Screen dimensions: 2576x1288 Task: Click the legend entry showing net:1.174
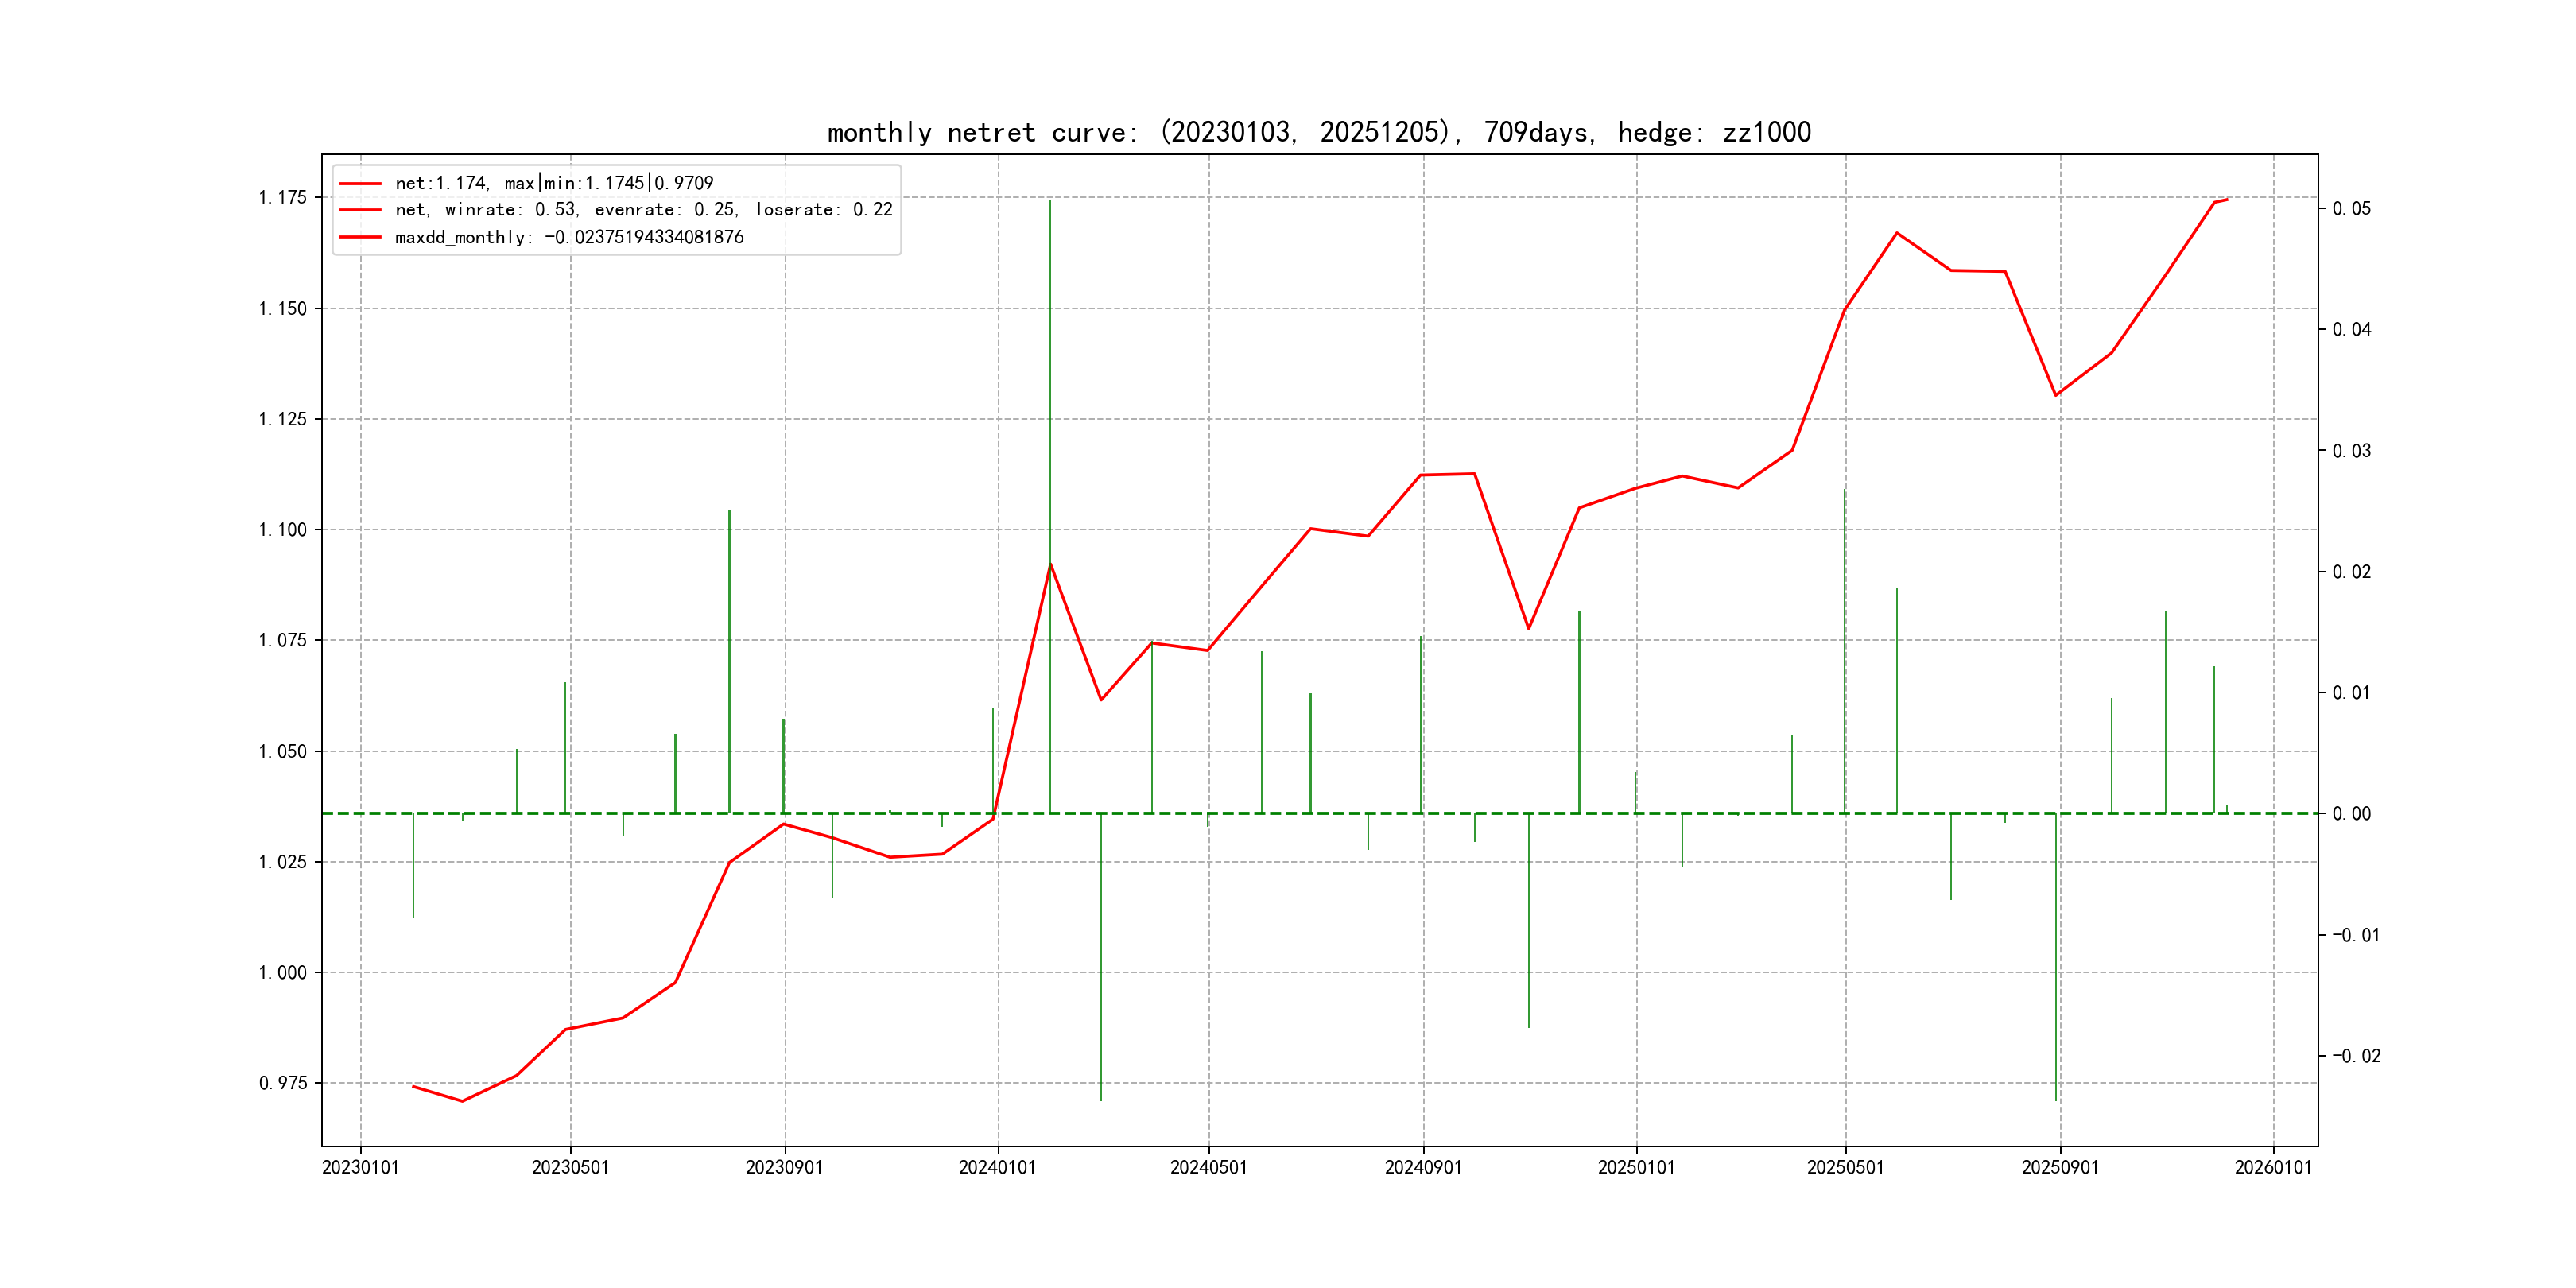(554, 183)
